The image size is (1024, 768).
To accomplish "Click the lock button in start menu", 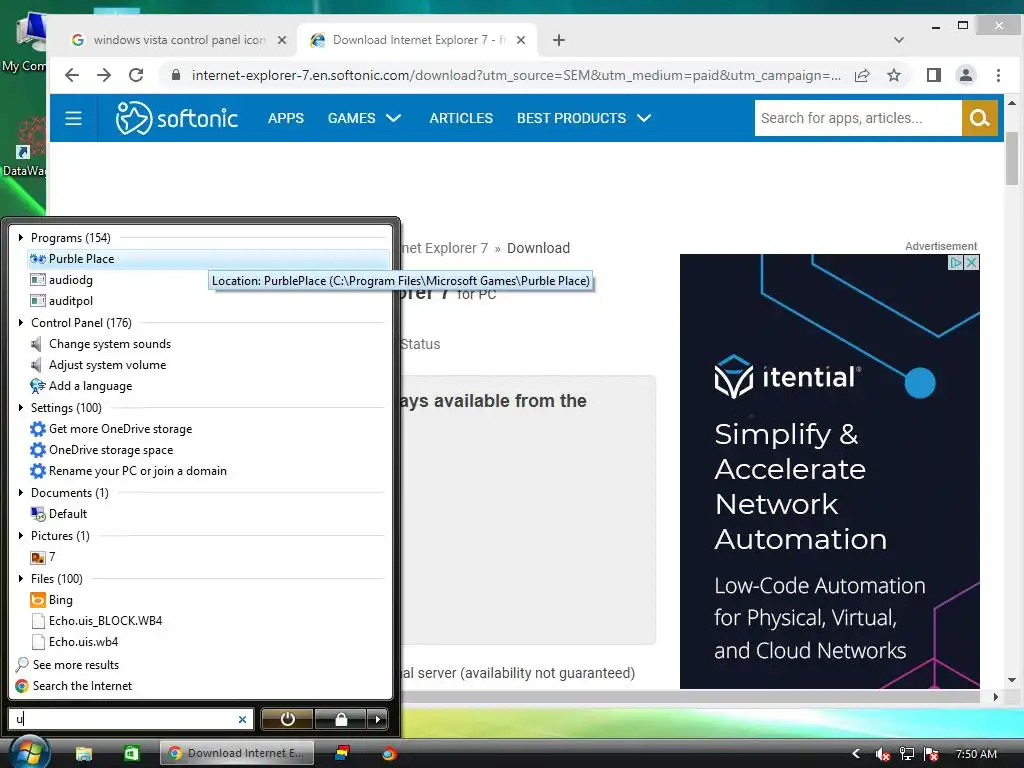I will (x=341, y=719).
